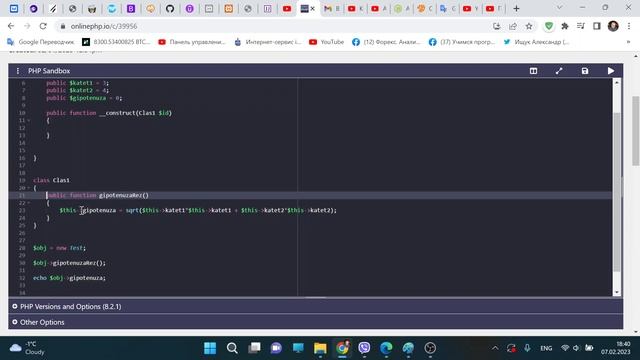Viewport: 640px width, 360px height.
Task: Run the PHP code with play button
Action: [611, 71]
